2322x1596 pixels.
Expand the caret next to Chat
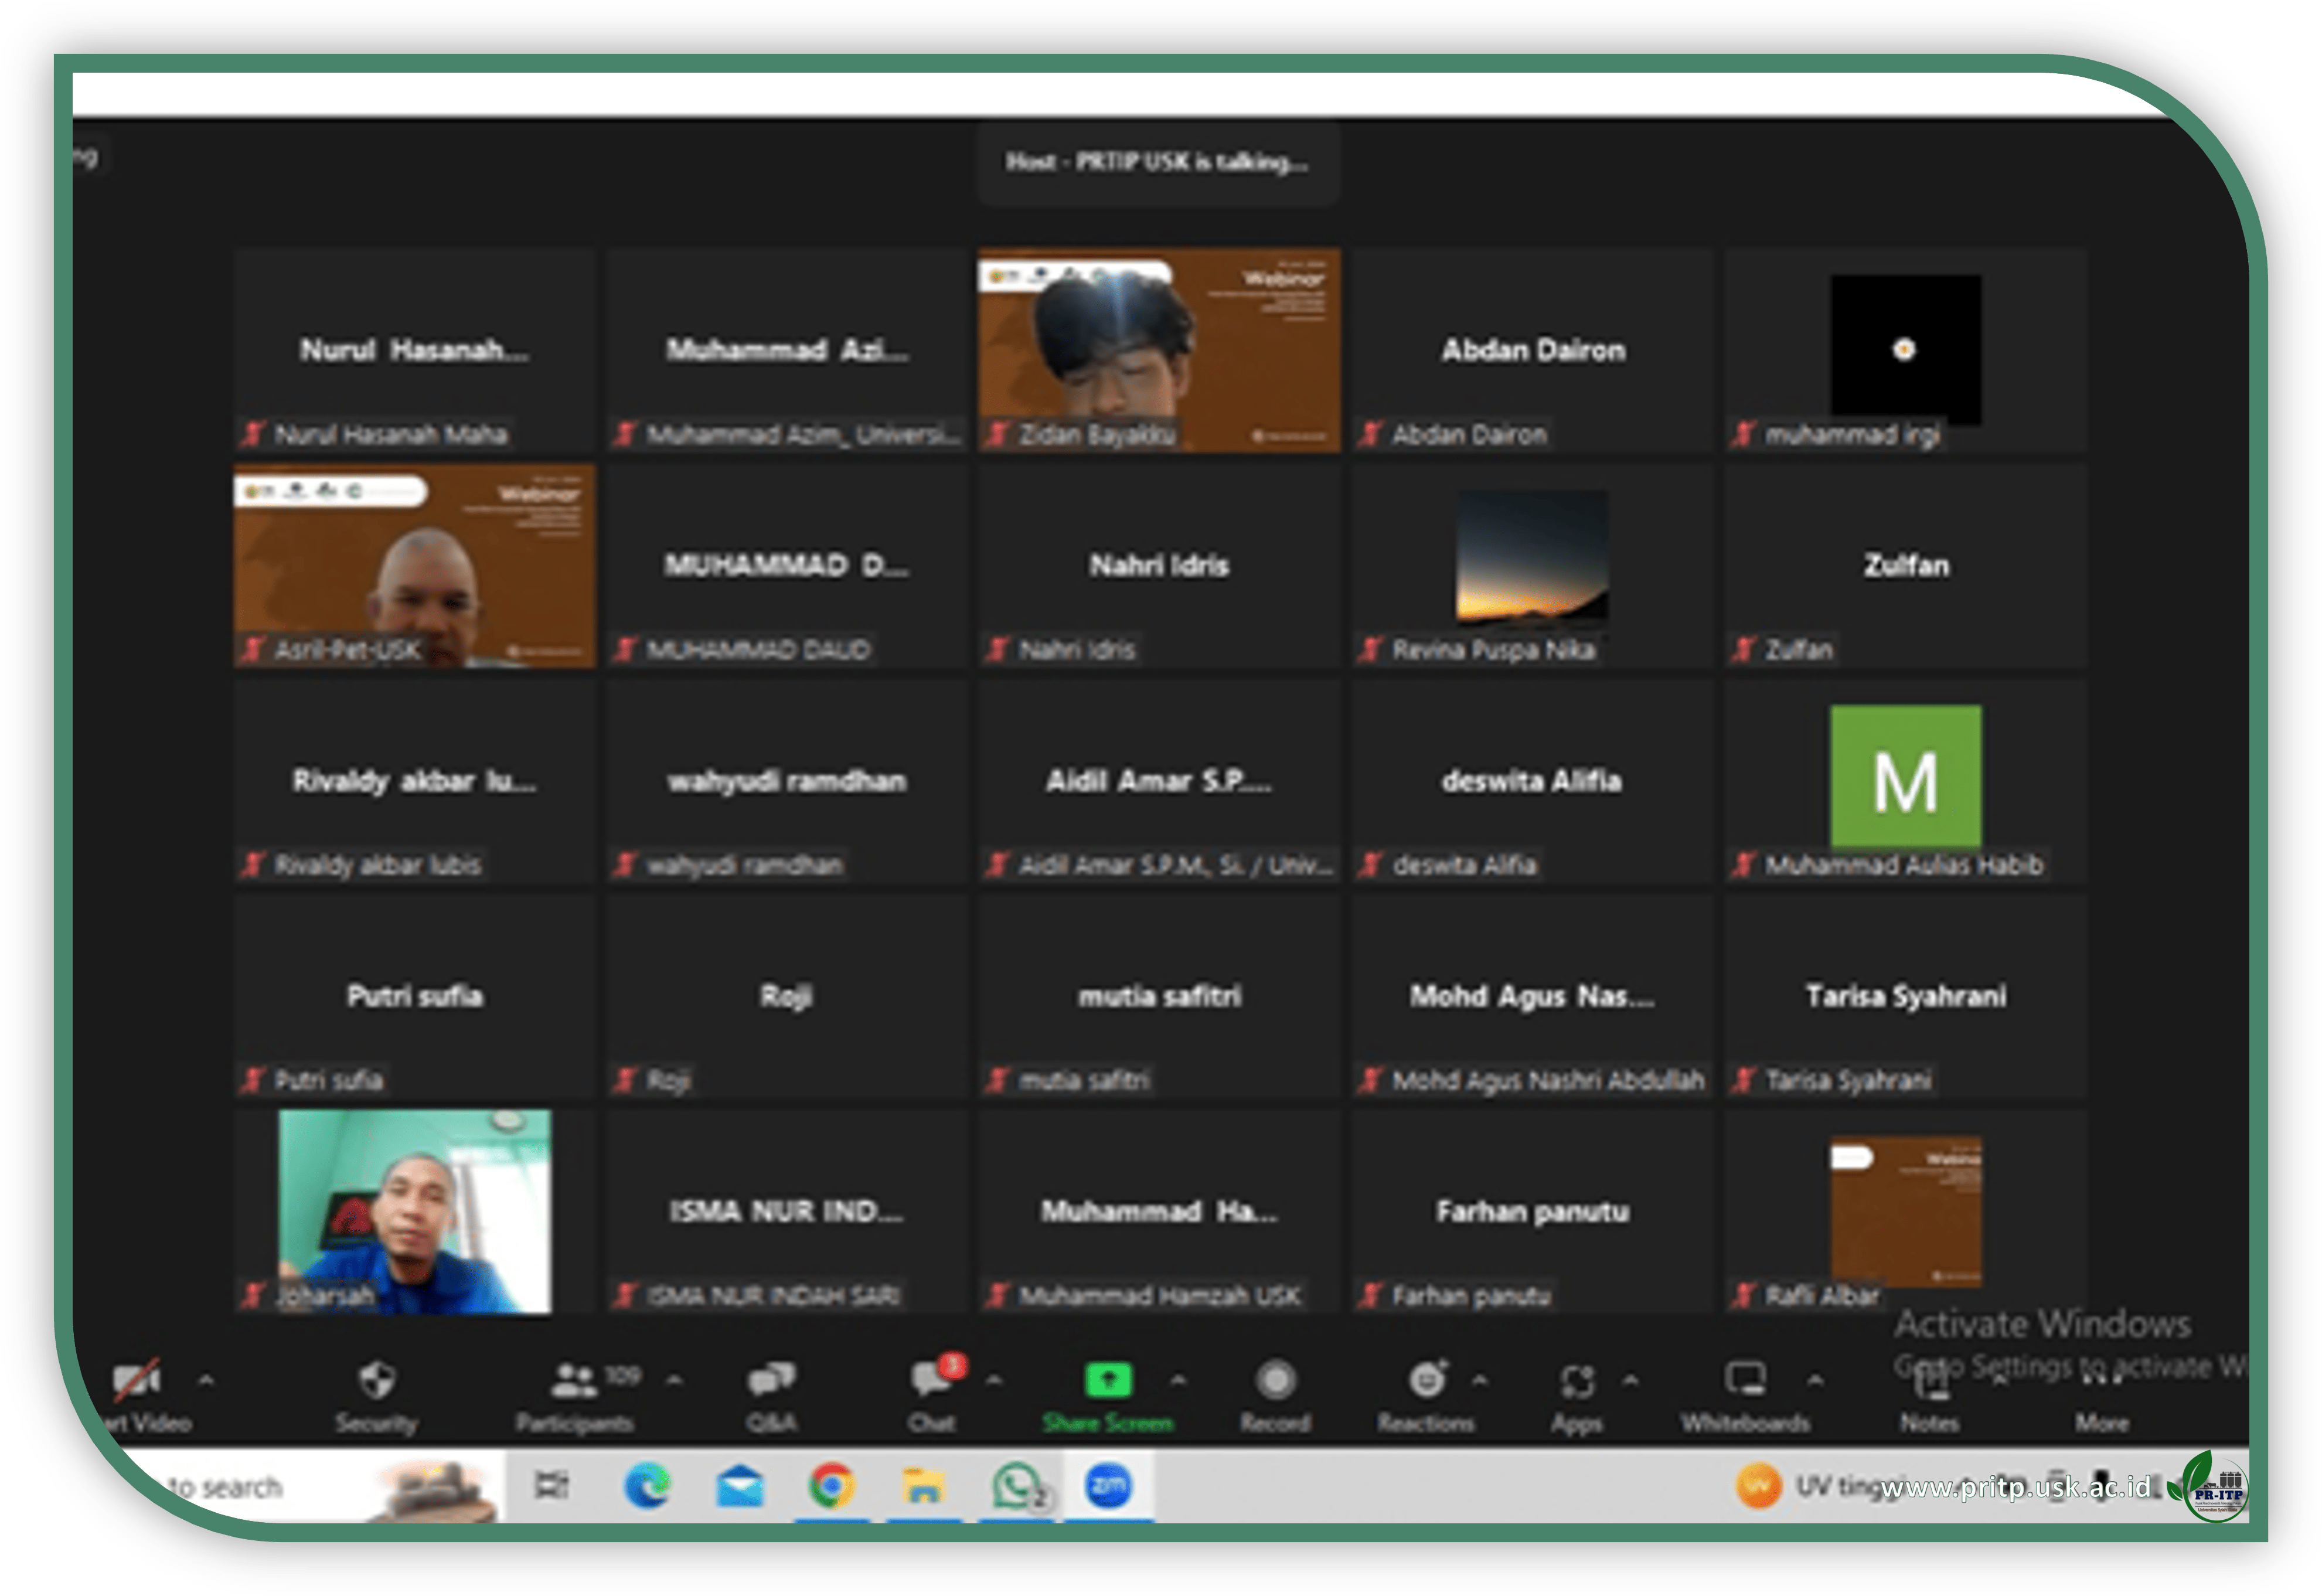[994, 1380]
